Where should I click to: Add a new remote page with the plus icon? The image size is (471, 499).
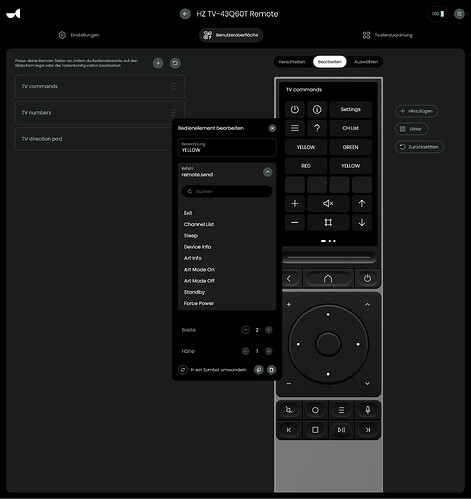click(158, 63)
